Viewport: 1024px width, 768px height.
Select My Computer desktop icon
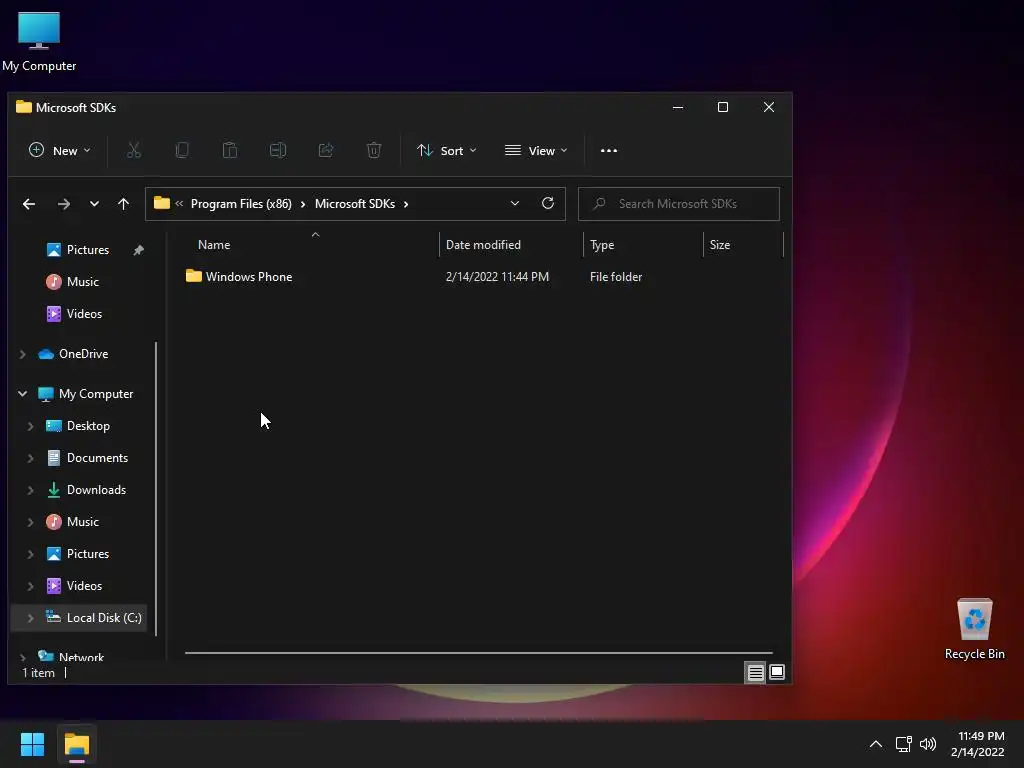(x=39, y=42)
